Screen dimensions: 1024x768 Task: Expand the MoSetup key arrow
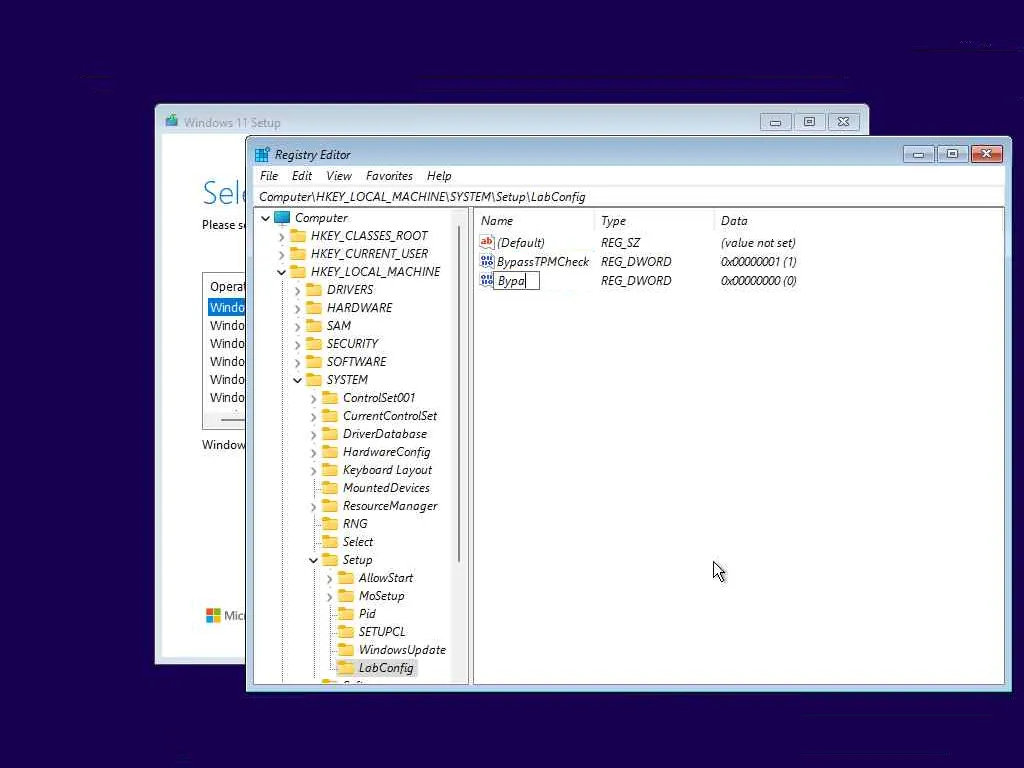pos(329,596)
